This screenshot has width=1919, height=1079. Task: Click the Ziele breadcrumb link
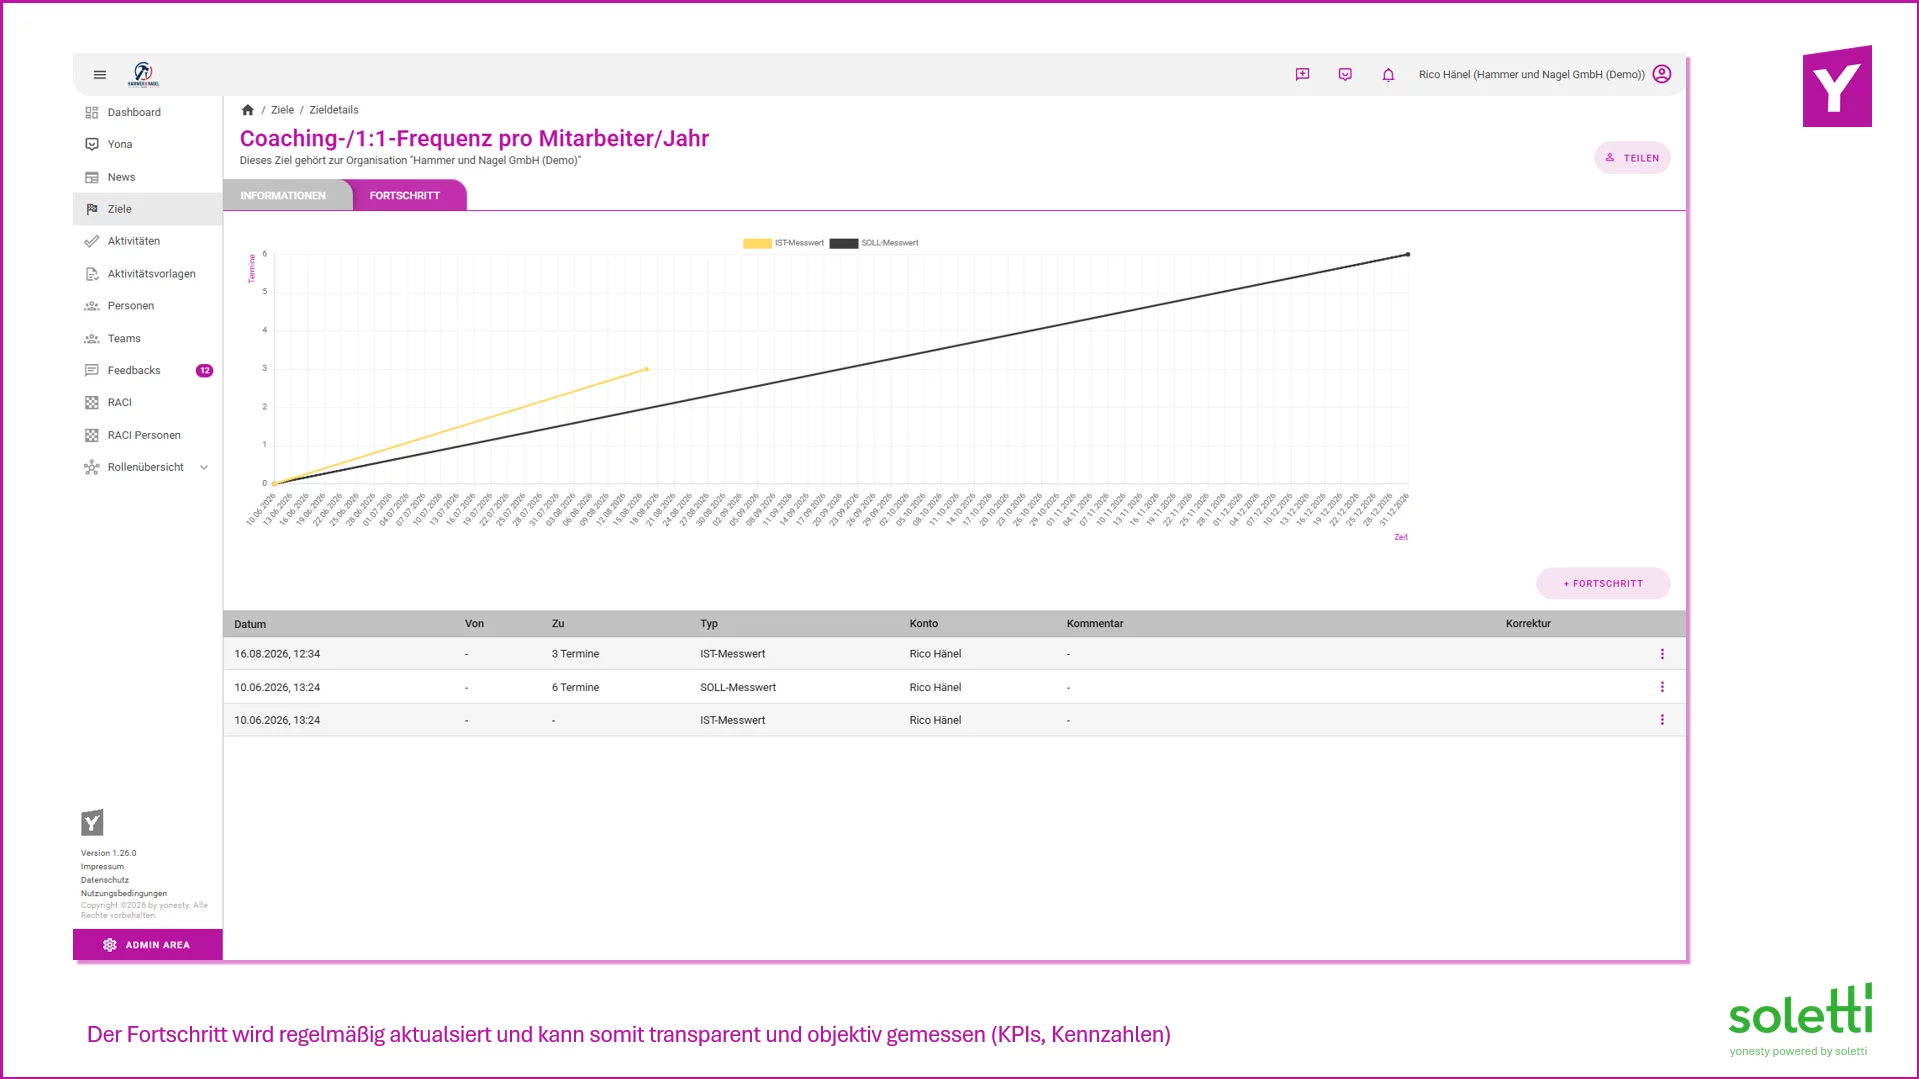pyautogui.click(x=282, y=110)
